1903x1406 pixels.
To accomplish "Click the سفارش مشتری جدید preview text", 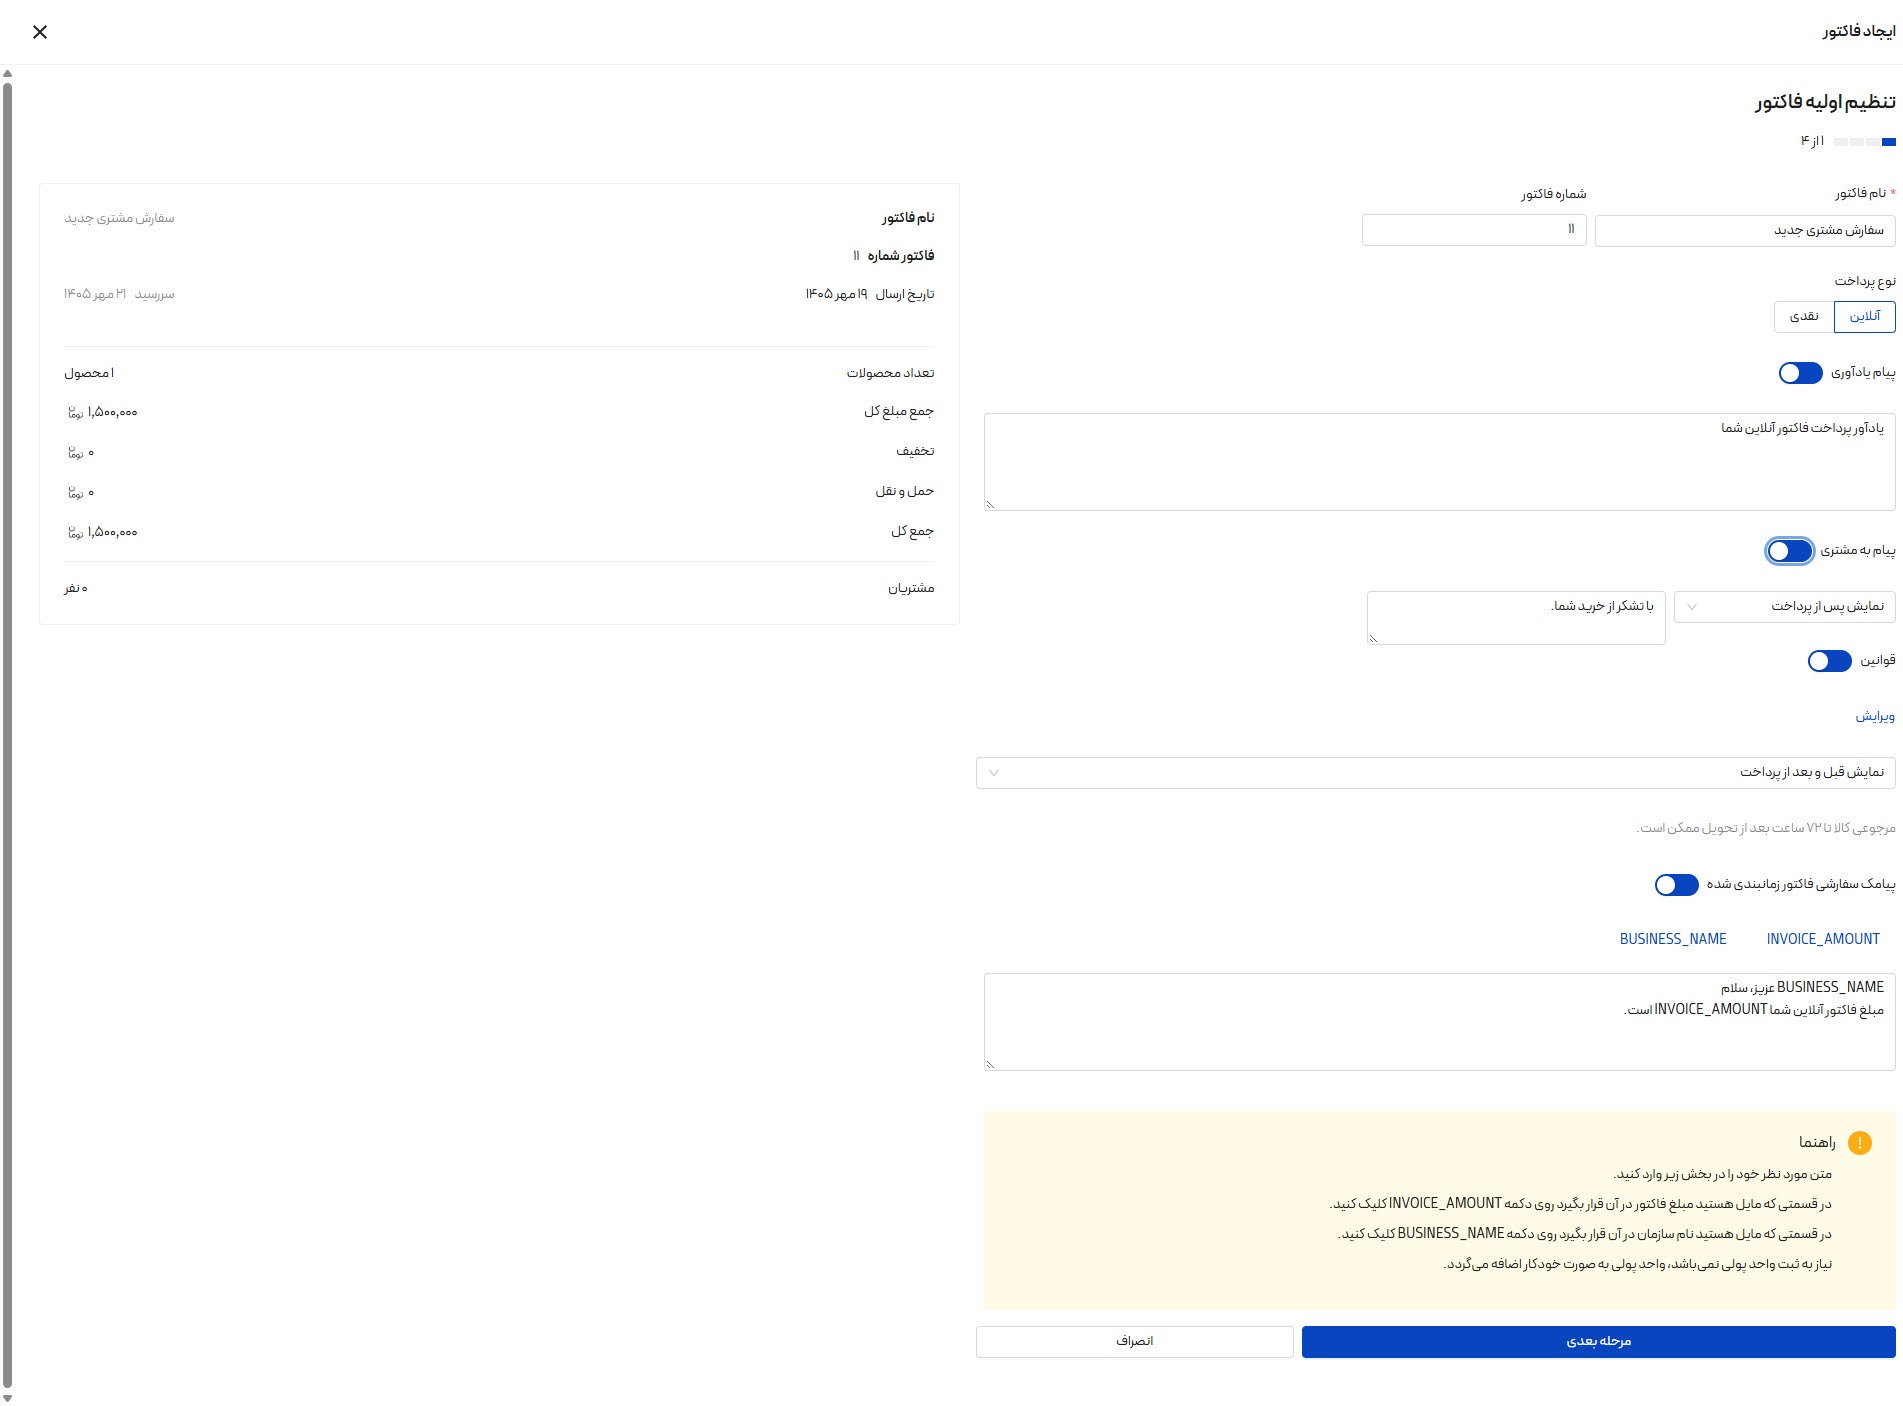I will tap(119, 218).
